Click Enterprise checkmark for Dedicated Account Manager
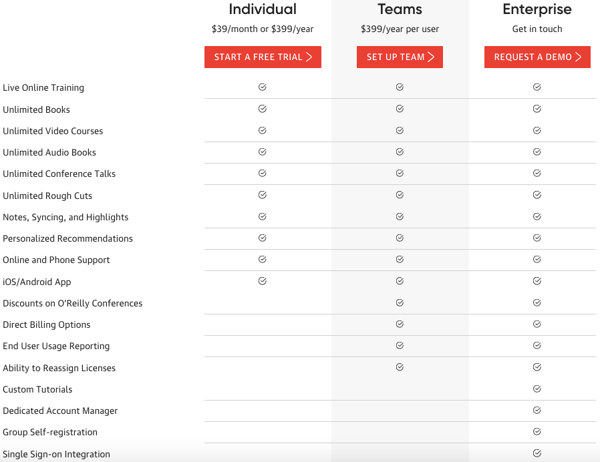This screenshot has height=462, width=600. tap(537, 410)
